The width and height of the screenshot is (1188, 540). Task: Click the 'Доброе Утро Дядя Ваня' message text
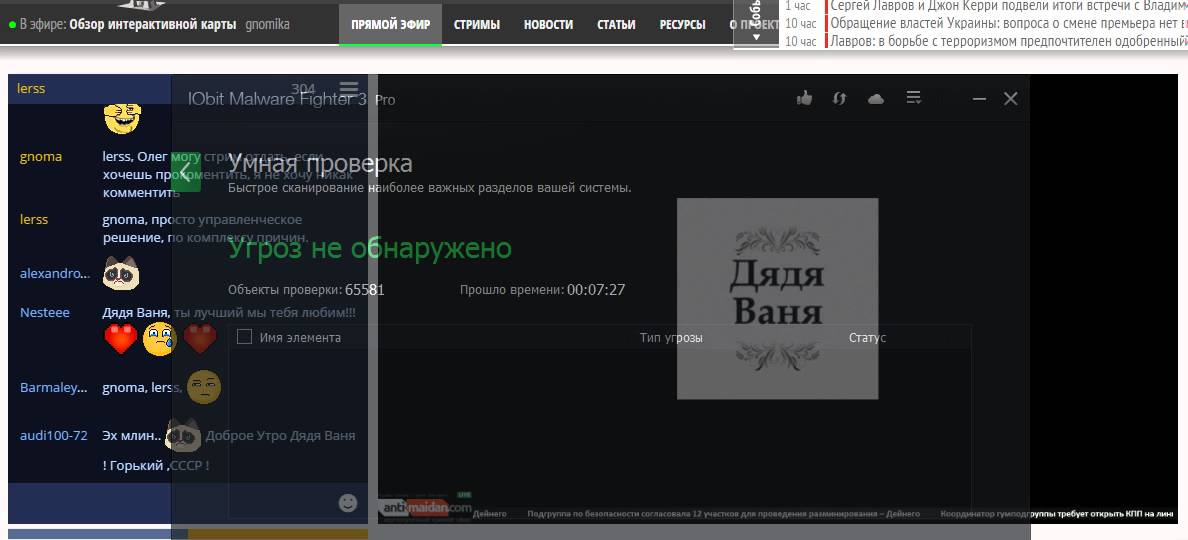(280, 435)
